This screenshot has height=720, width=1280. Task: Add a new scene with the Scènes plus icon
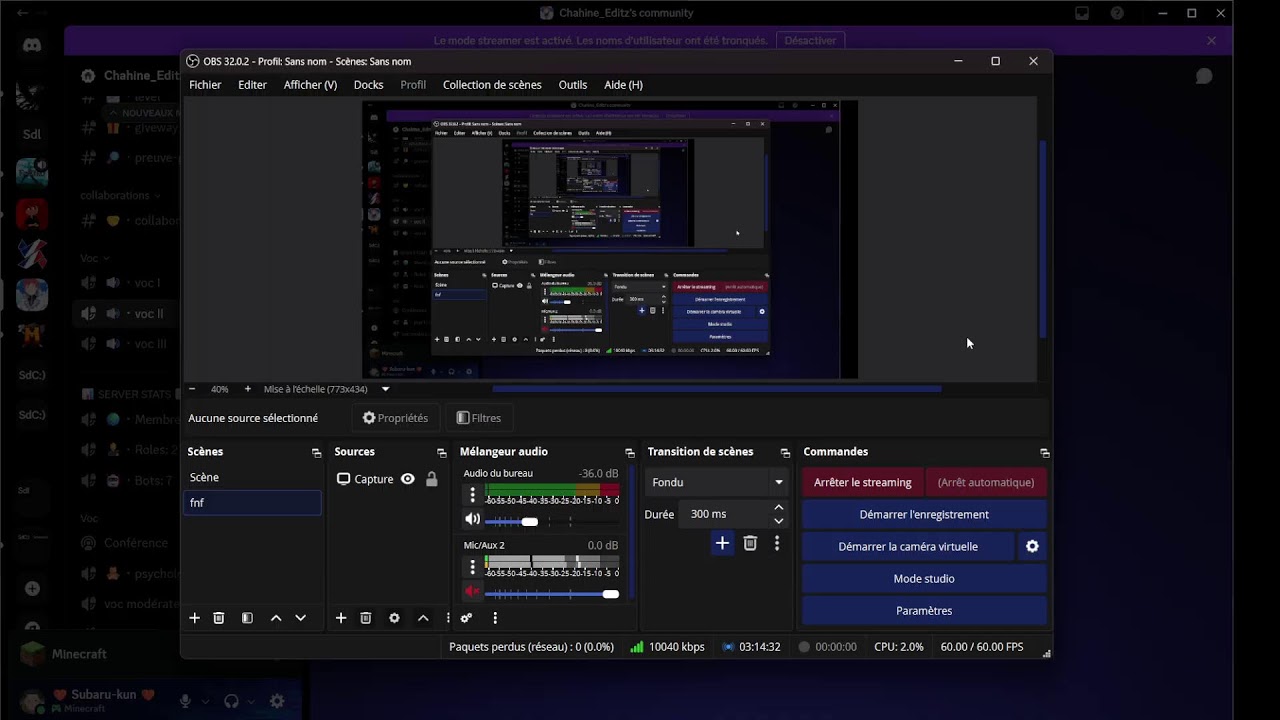pyautogui.click(x=195, y=618)
